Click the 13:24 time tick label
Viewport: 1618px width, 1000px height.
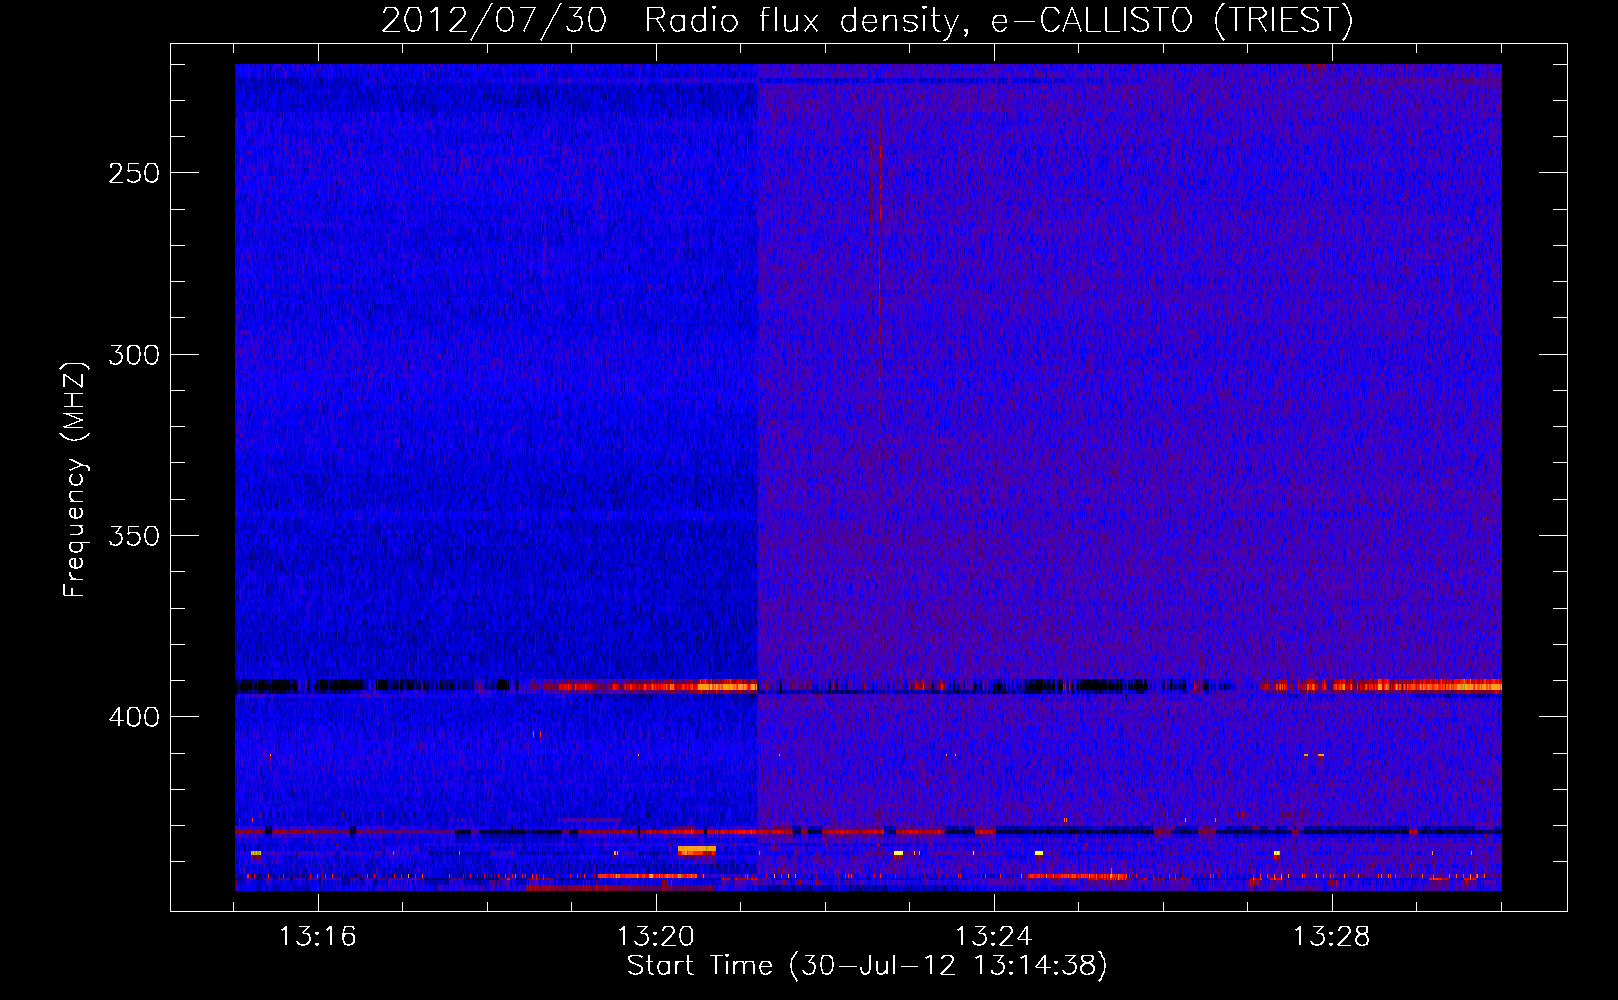993,937
